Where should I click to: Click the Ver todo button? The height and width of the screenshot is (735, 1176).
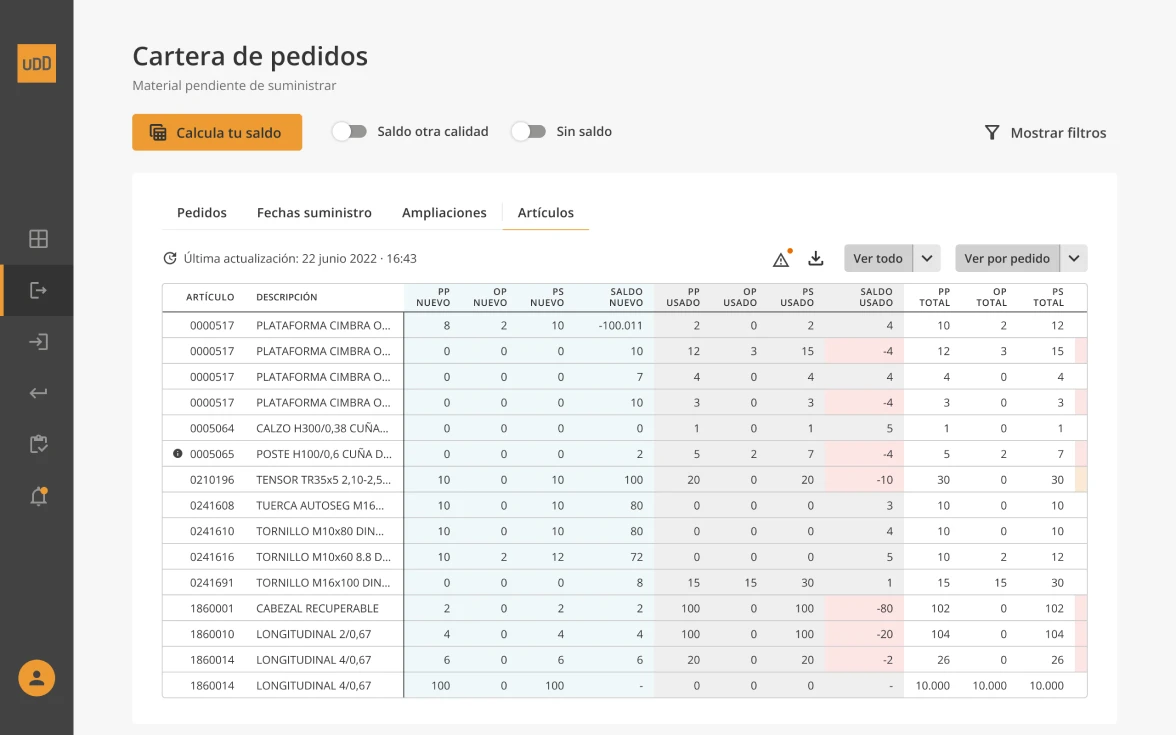878,258
